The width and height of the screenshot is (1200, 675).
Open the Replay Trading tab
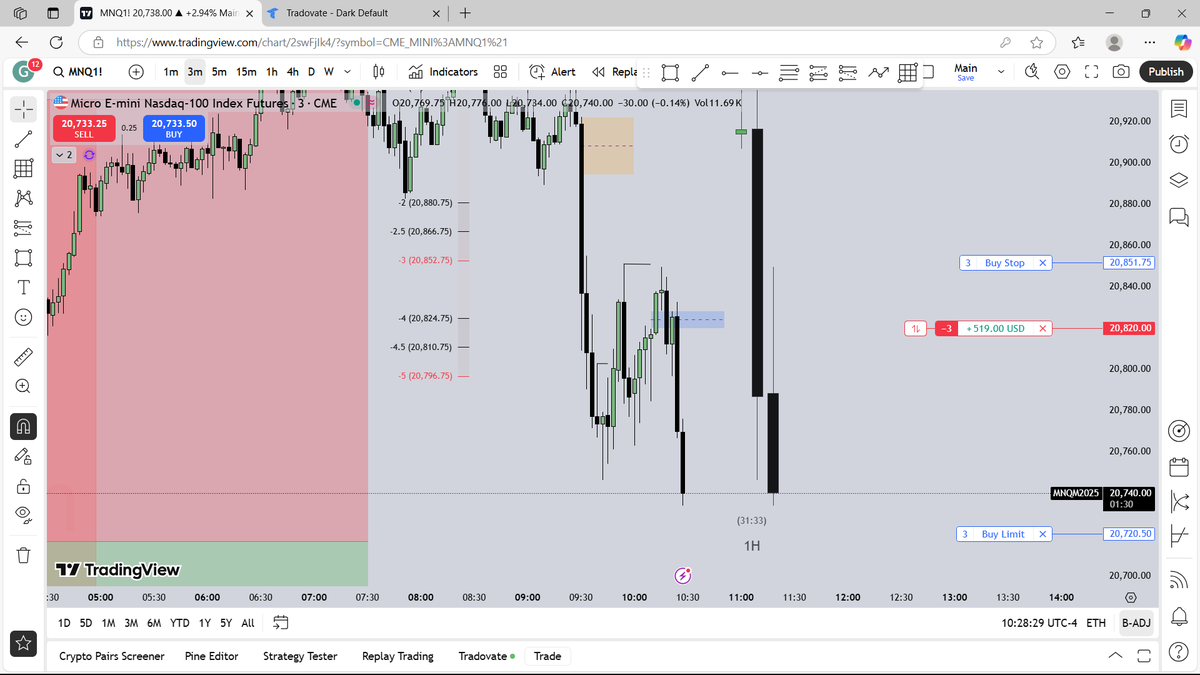pyautogui.click(x=398, y=656)
